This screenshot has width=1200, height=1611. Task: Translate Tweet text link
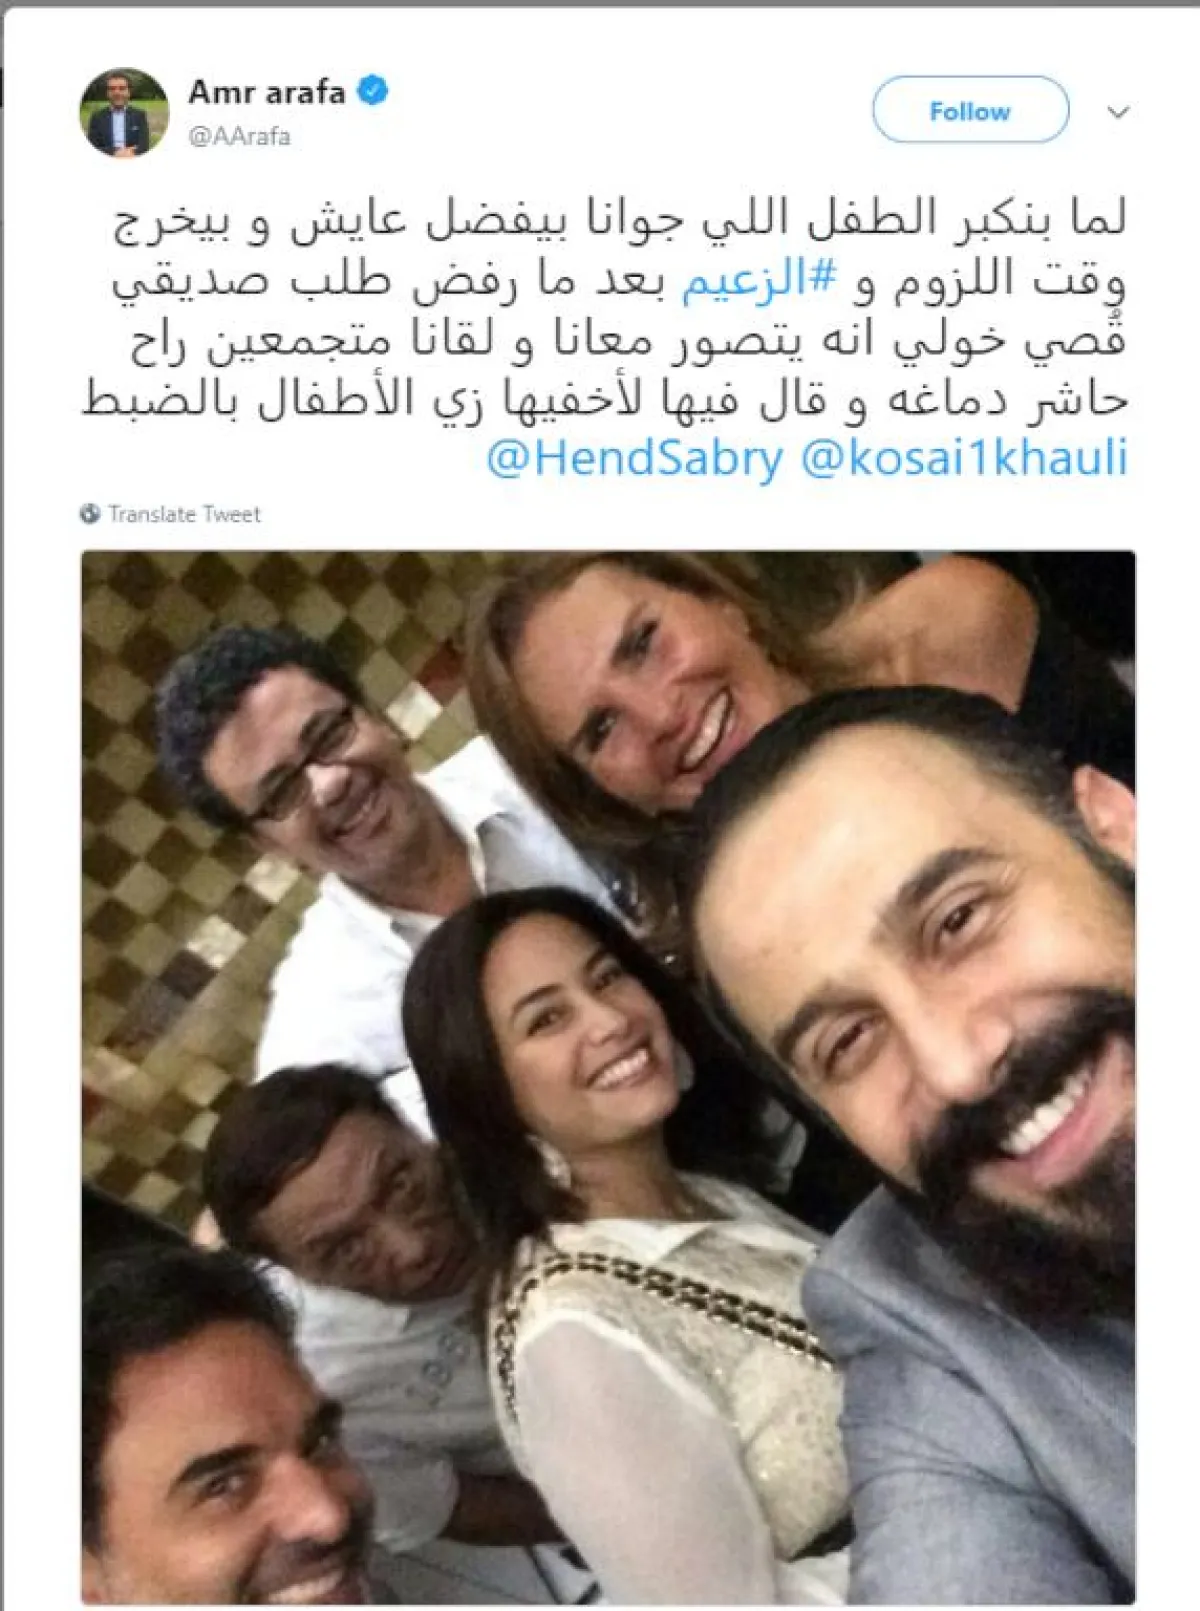pyautogui.click(x=184, y=514)
